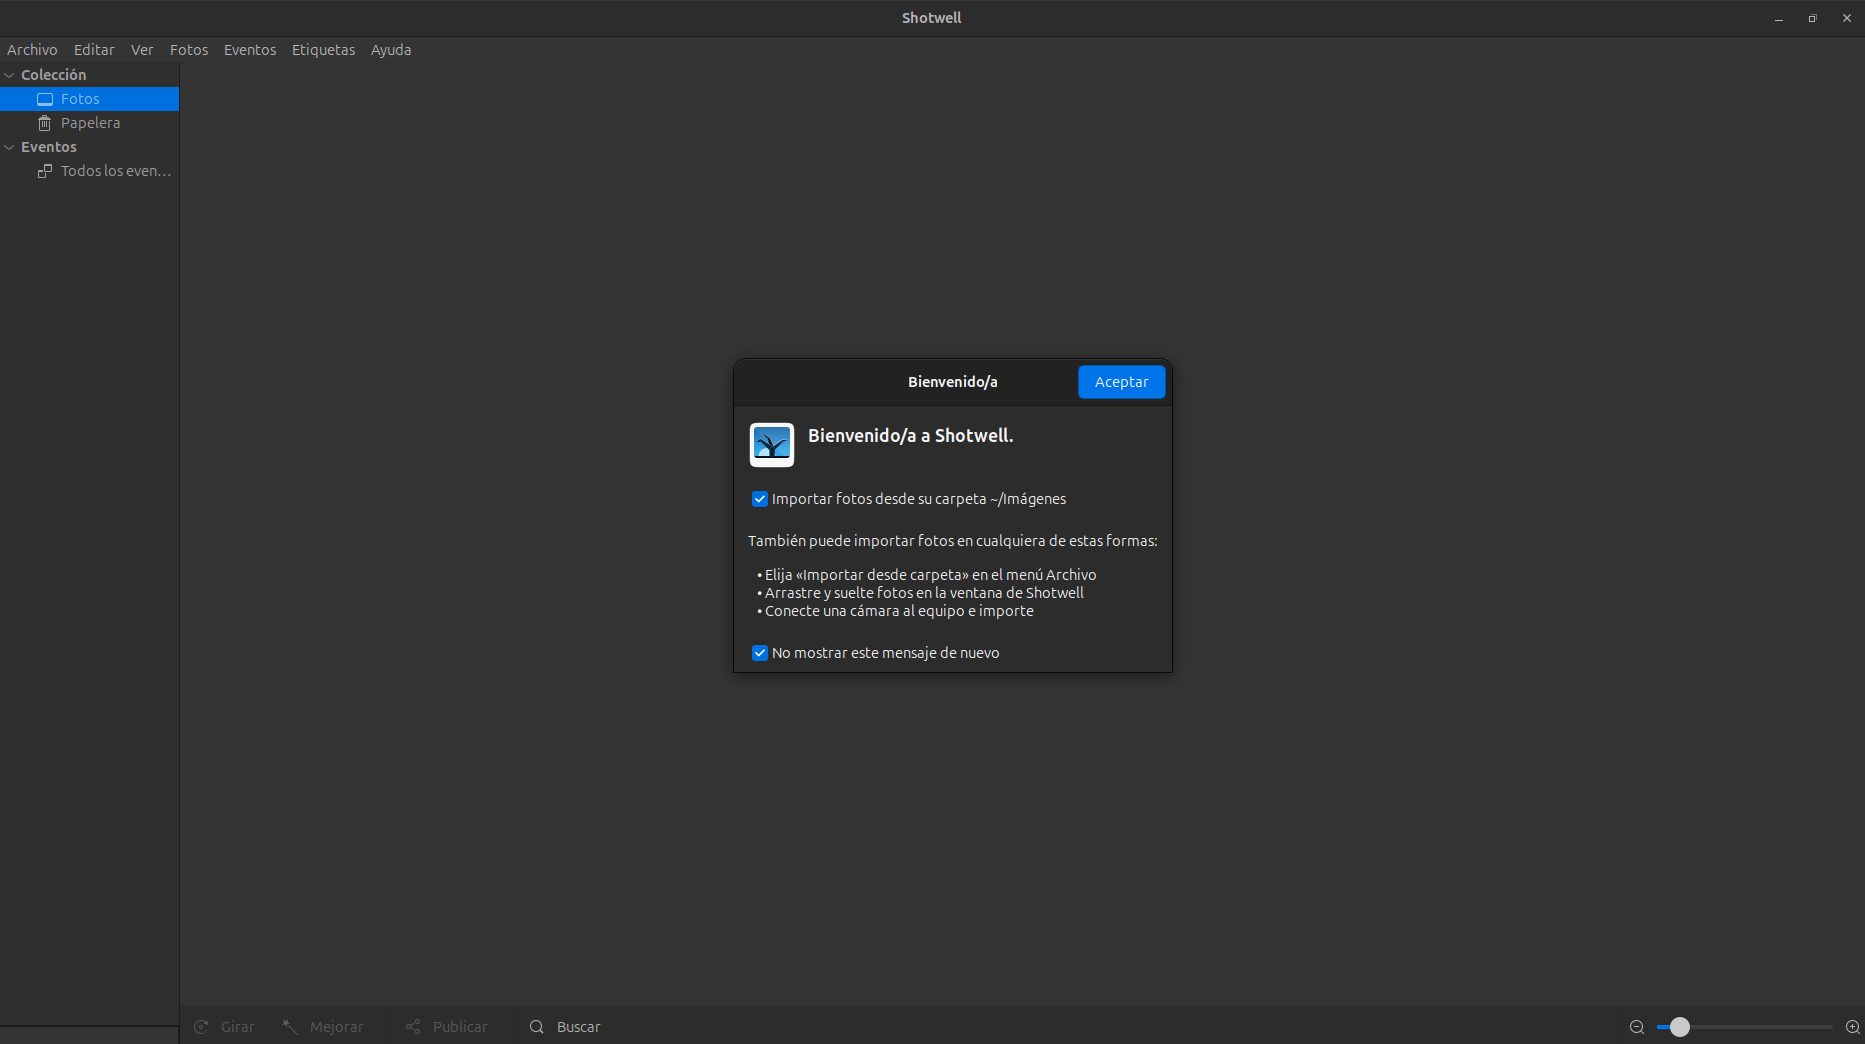Collapse the Eventos sidebar section
1865x1044 pixels.
[x=10, y=147]
